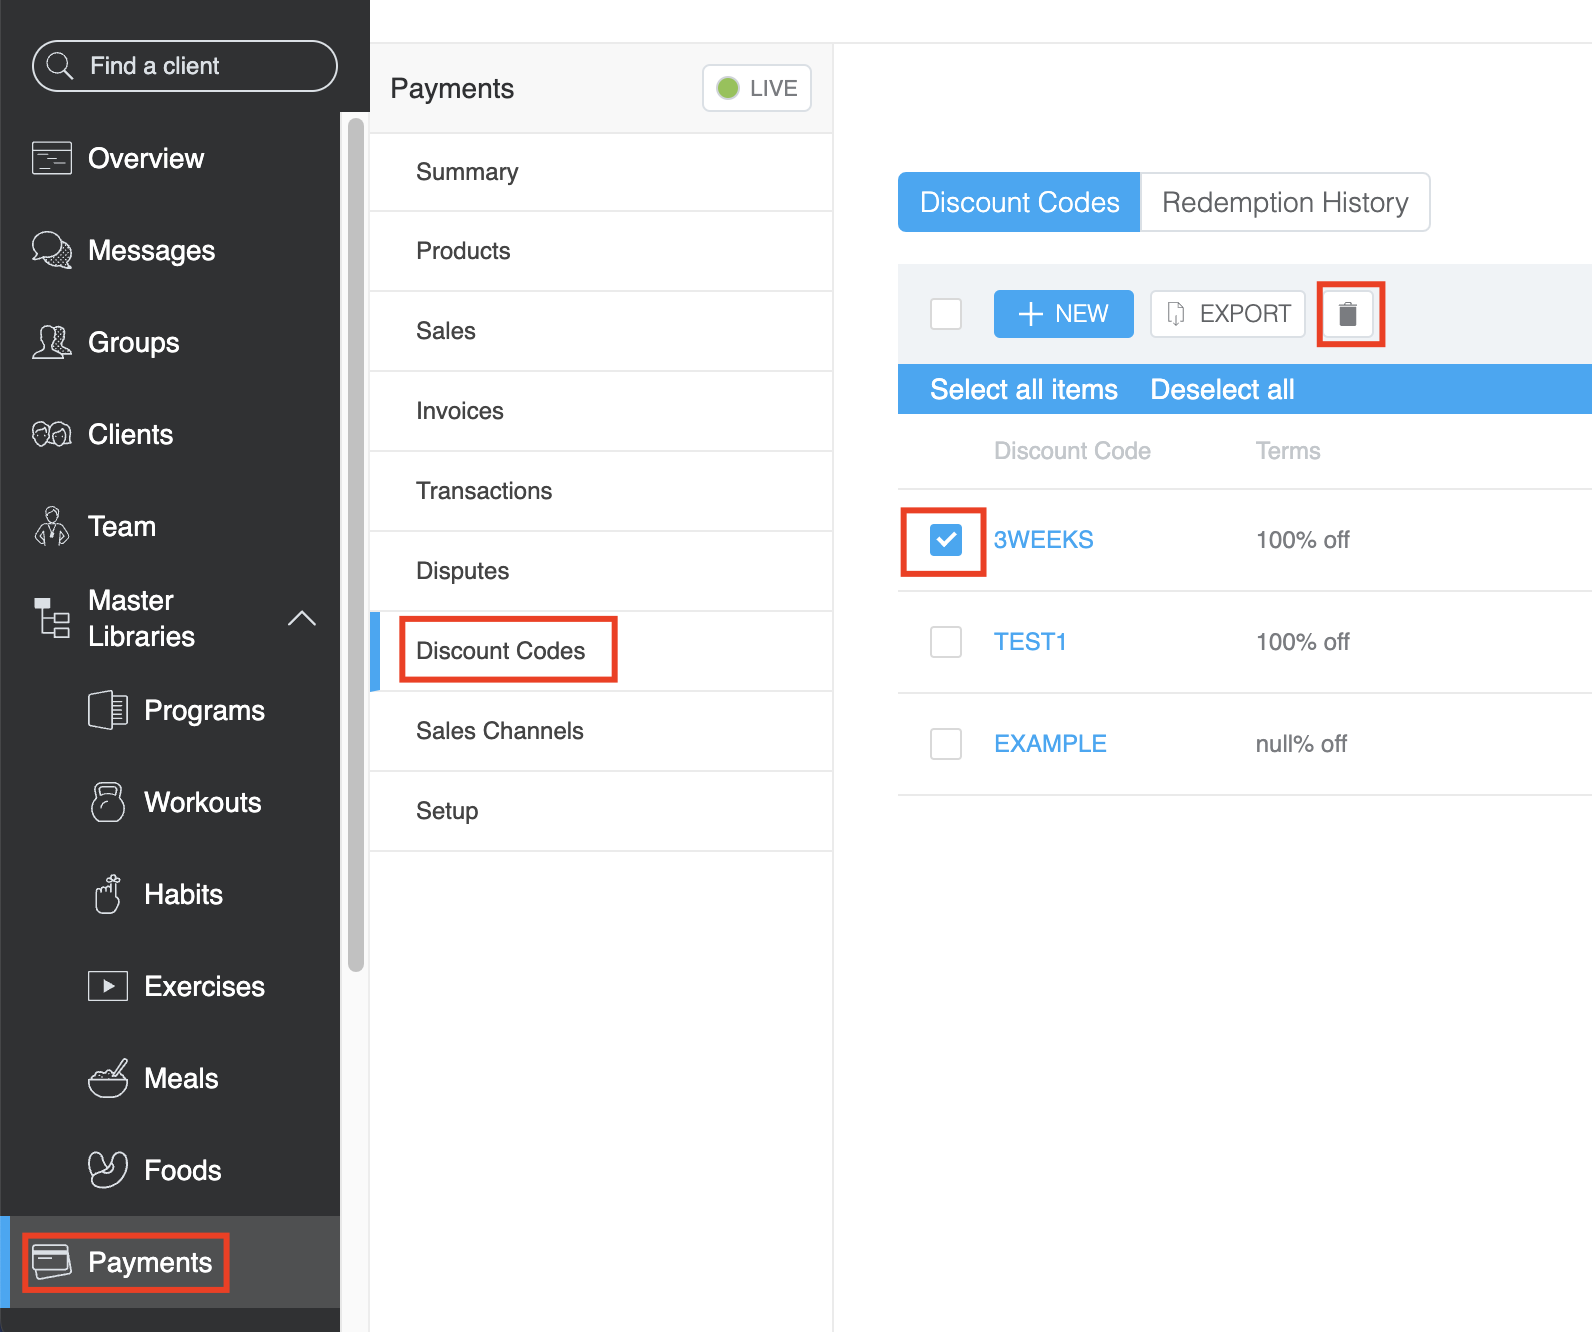Click the Programs book icon
1592x1332 pixels.
tap(108, 710)
